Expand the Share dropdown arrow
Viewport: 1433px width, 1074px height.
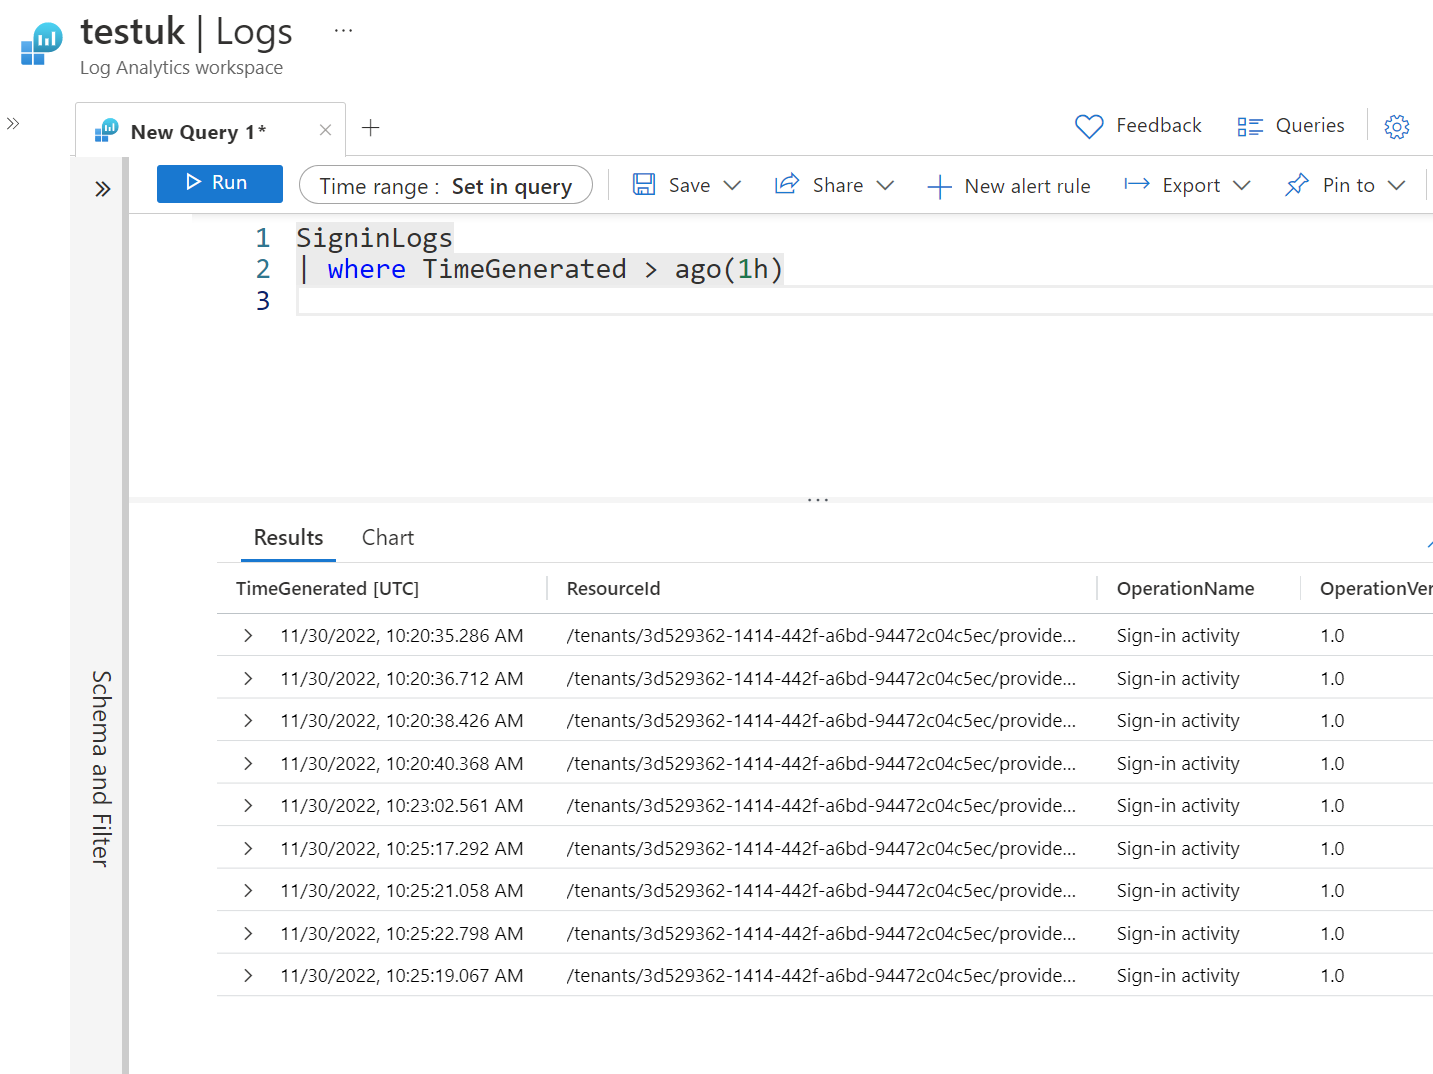coord(884,185)
